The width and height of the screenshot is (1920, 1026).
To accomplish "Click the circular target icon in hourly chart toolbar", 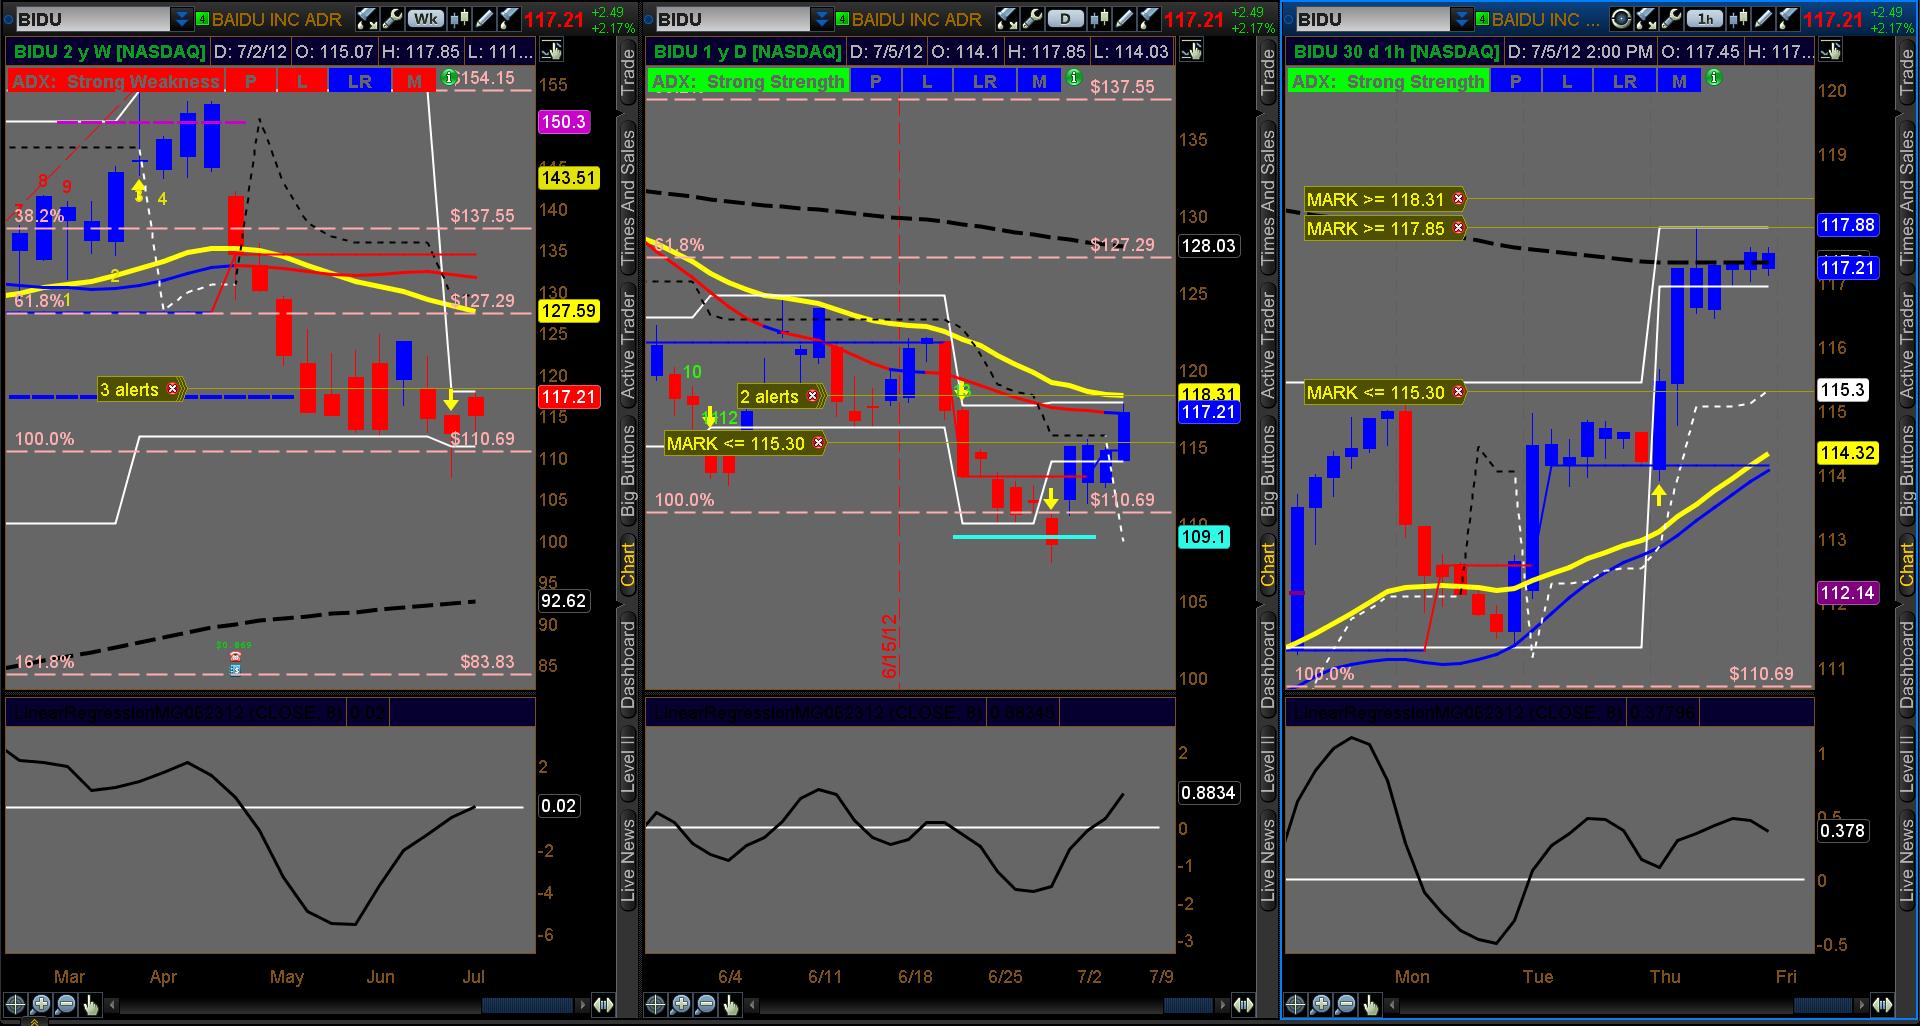I will (x=1622, y=19).
